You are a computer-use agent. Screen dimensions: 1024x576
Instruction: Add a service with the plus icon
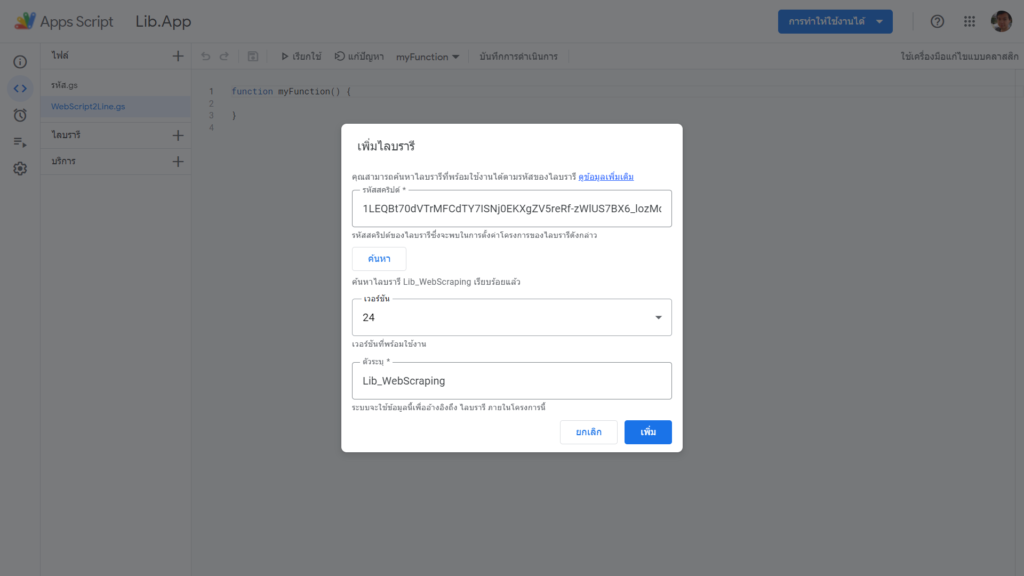(x=178, y=161)
